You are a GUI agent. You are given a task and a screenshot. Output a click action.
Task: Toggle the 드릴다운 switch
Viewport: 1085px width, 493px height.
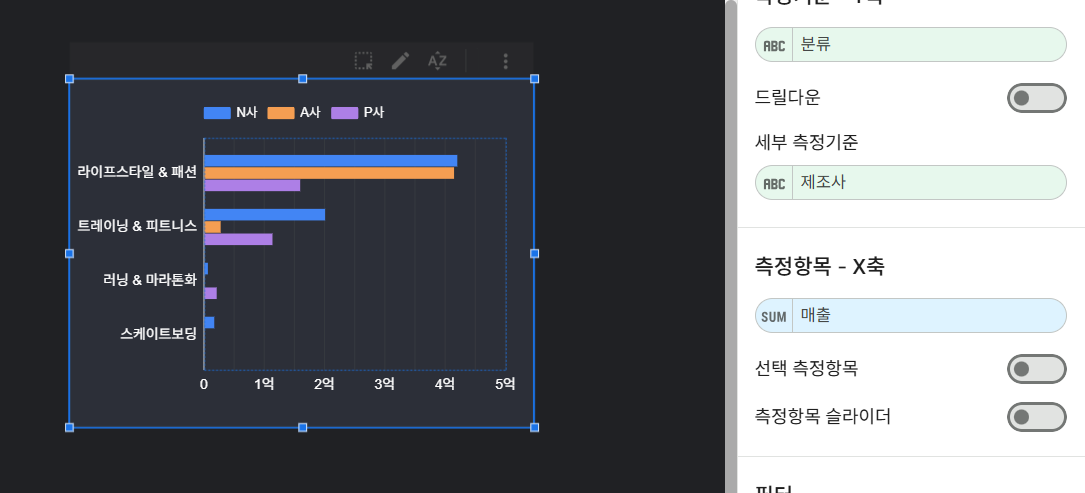point(1037,98)
